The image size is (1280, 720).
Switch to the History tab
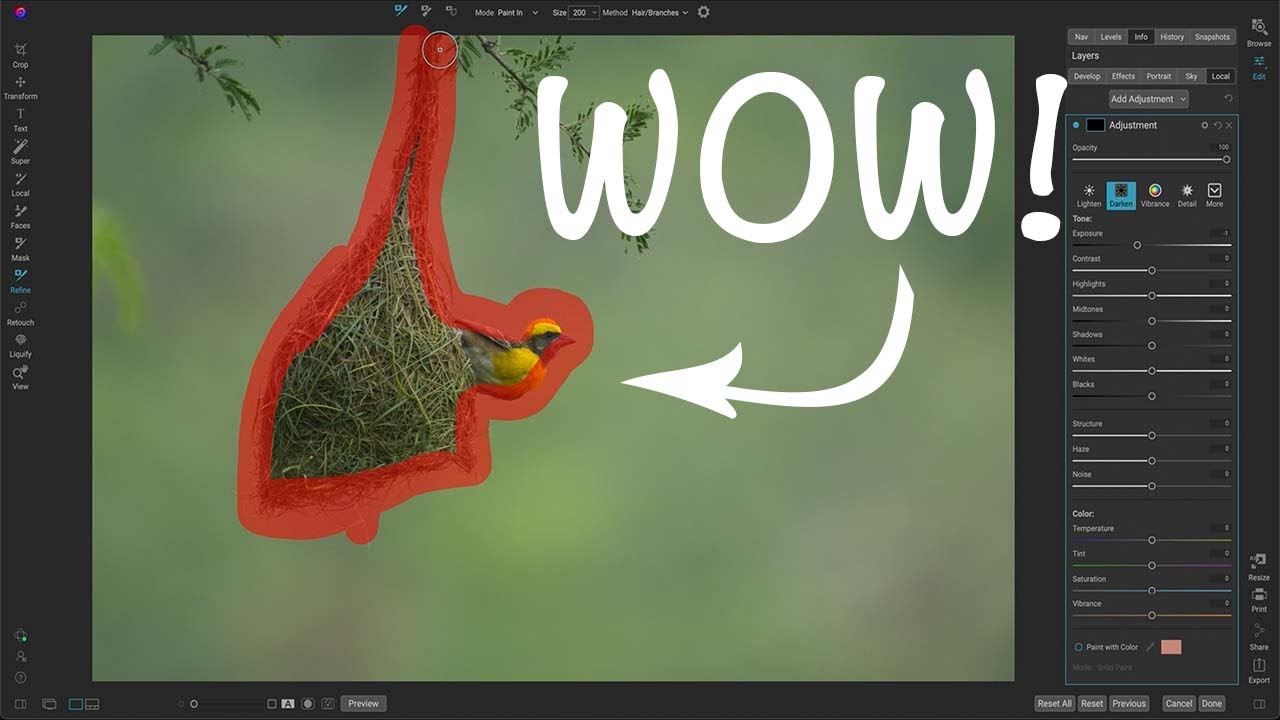1172,37
